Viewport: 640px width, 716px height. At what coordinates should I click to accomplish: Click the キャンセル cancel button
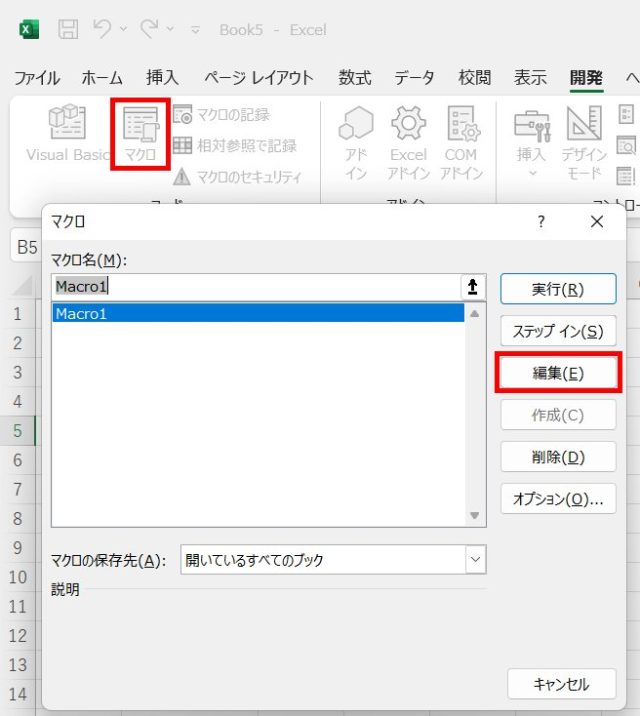pos(561,684)
